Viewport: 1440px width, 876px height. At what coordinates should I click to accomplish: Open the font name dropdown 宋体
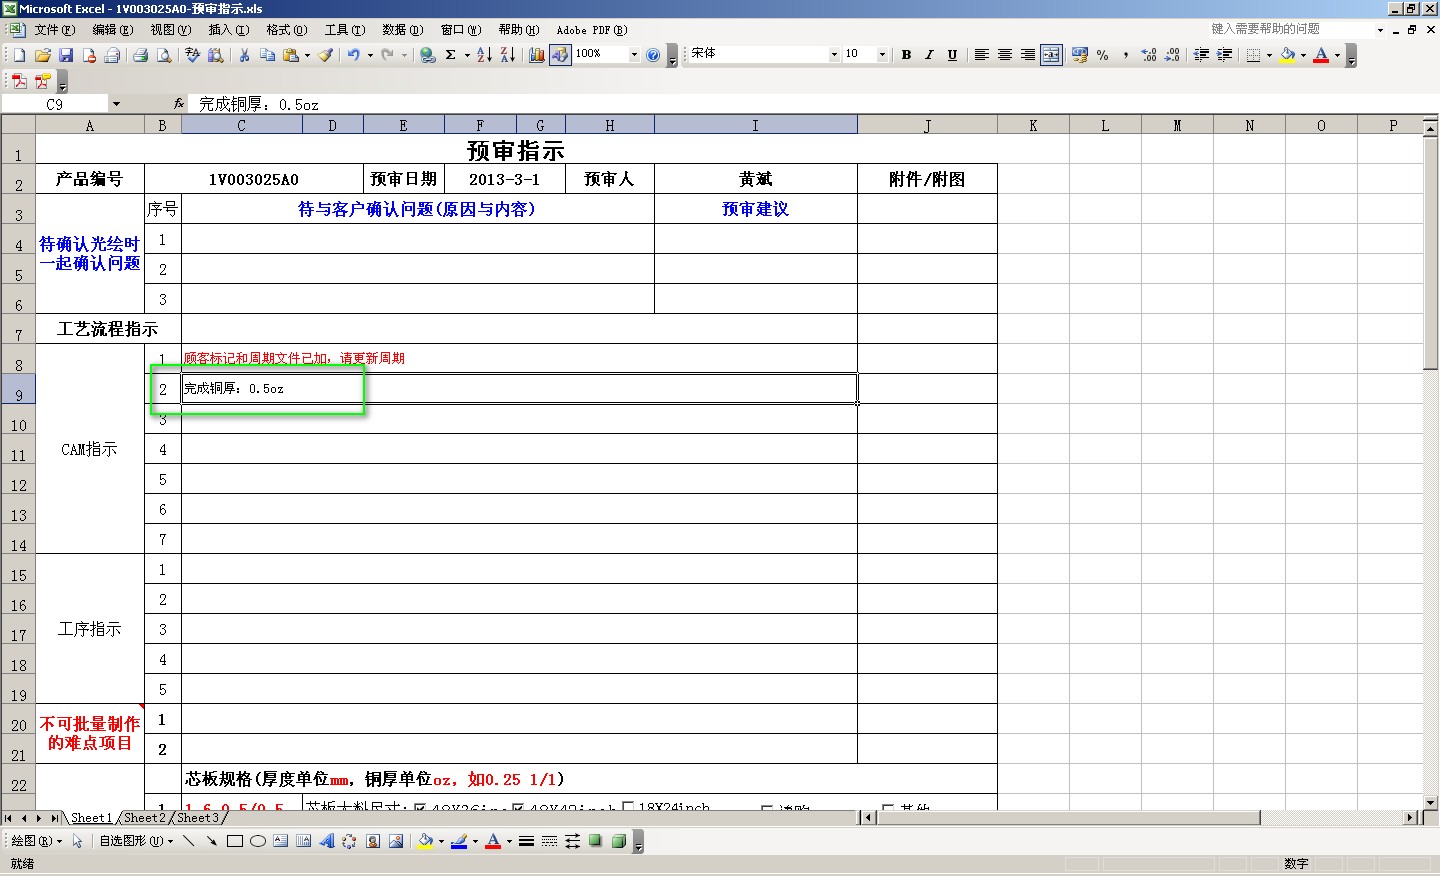tap(834, 55)
